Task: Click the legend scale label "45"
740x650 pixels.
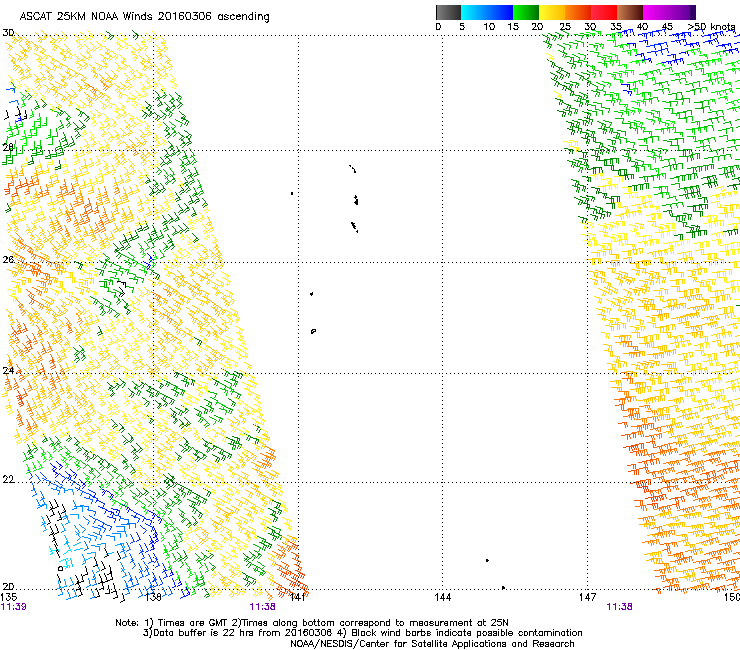Action: pyautogui.click(x=667, y=27)
